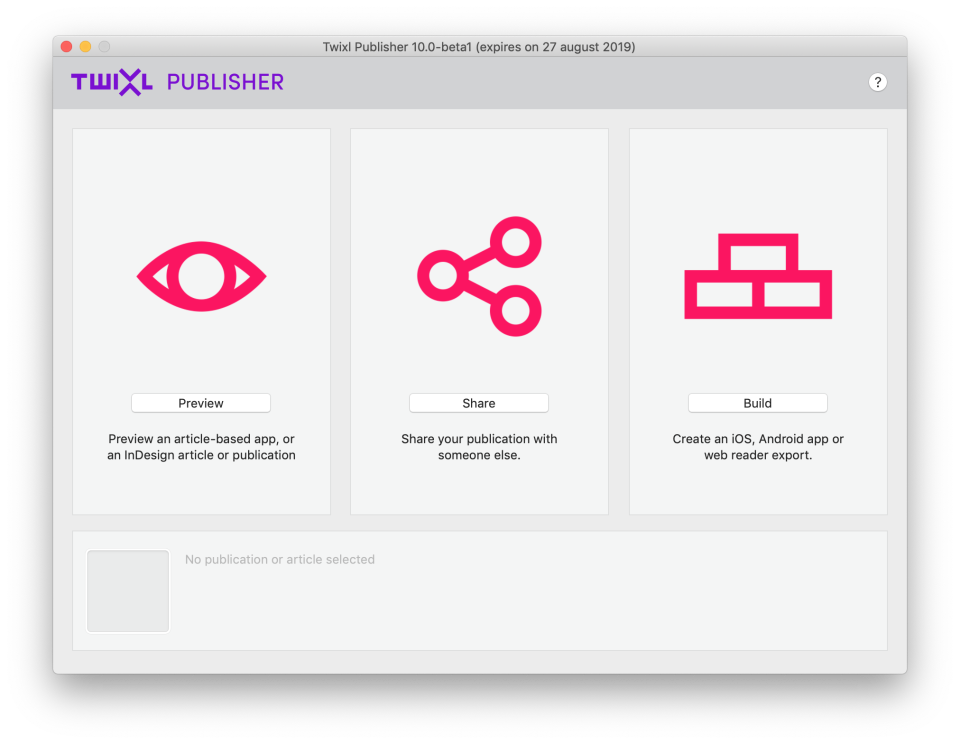Click the Share button
The image size is (960, 744).
coord(479,403)
